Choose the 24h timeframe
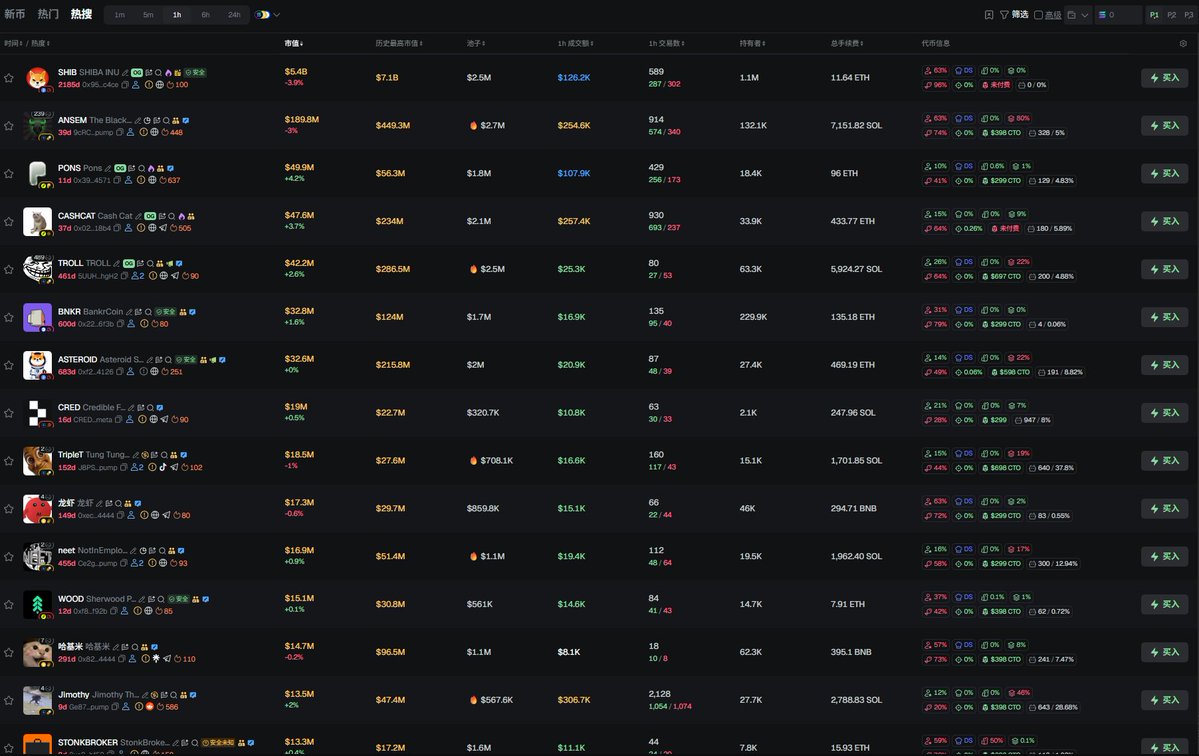 pyautogui.click(x=234, y=15)
